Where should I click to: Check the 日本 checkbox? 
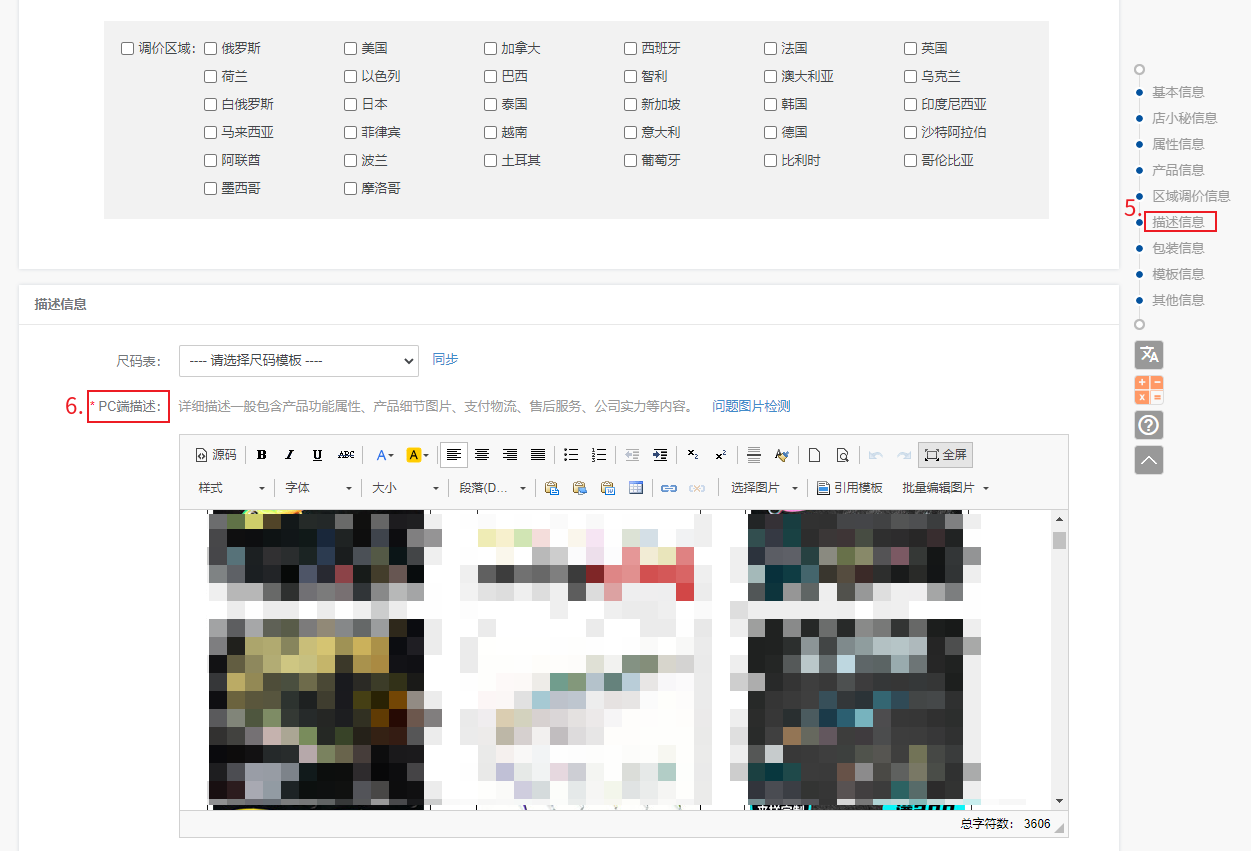click(x=350, y=104)
